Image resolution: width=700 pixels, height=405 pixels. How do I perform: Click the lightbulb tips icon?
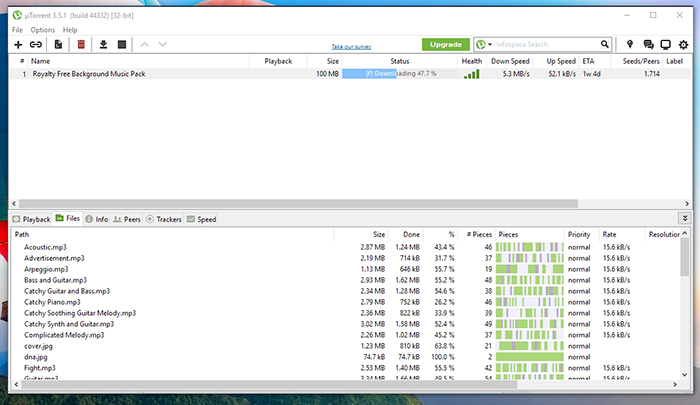tap(630, 44)
